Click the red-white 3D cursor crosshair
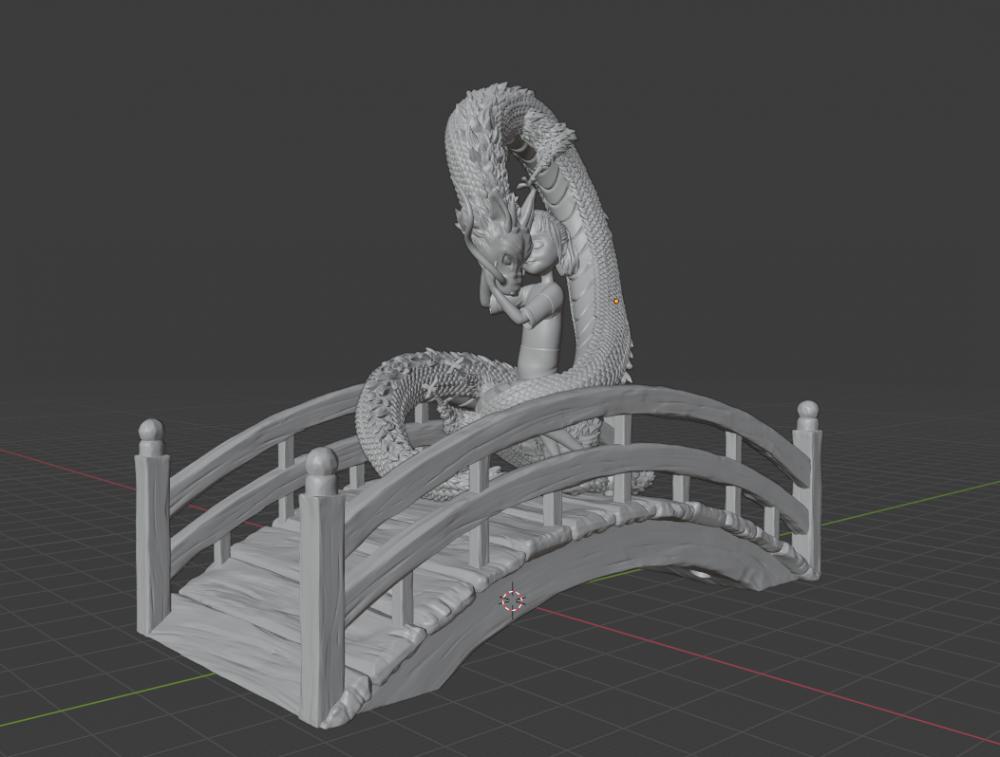The height and width of the screenshot is (757, 1000). (513, 600)
